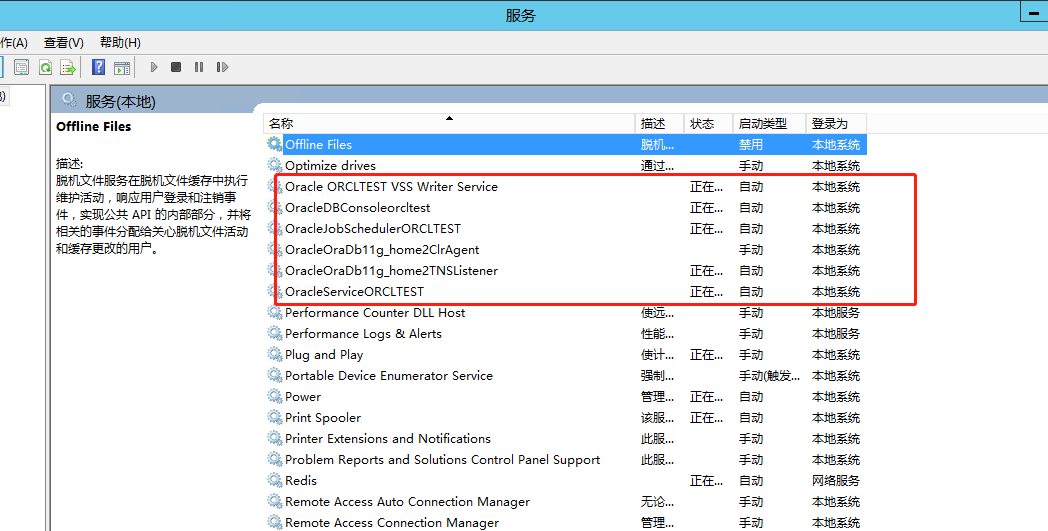1048x531 pixels.
Task: Select the OracleServiceORCLTEST service name
Action: 354,292
